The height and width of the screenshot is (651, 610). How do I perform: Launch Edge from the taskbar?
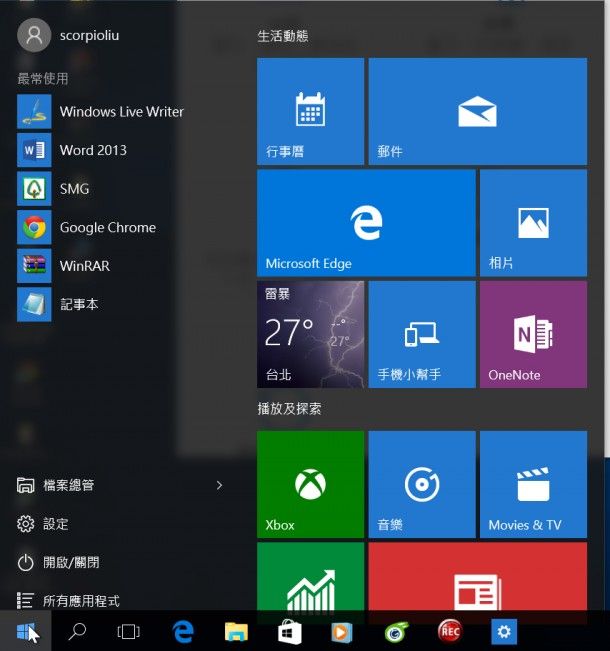tap(183, 631)
